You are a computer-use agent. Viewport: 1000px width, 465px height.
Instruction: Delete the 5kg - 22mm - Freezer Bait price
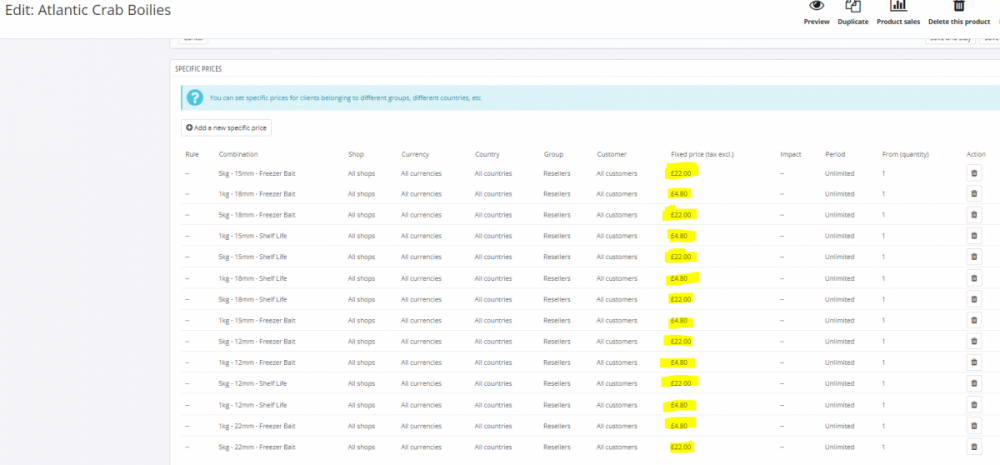[x=974, y=447]
